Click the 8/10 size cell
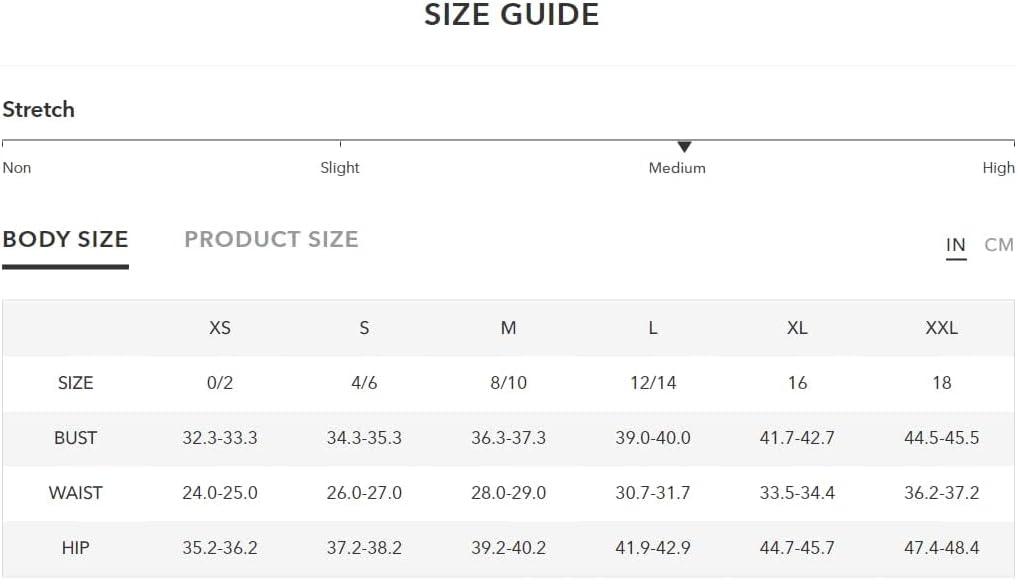 [508, 383]
